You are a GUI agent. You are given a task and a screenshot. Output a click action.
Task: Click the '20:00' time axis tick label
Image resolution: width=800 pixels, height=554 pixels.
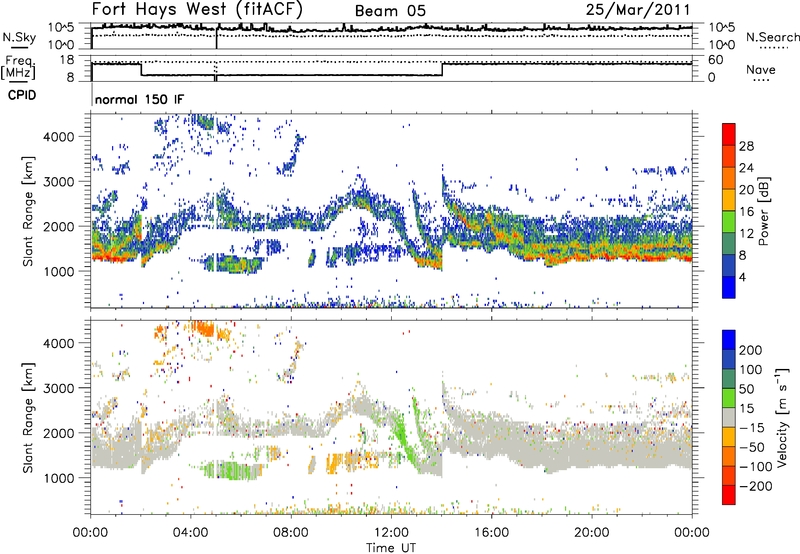click(591, 533)
